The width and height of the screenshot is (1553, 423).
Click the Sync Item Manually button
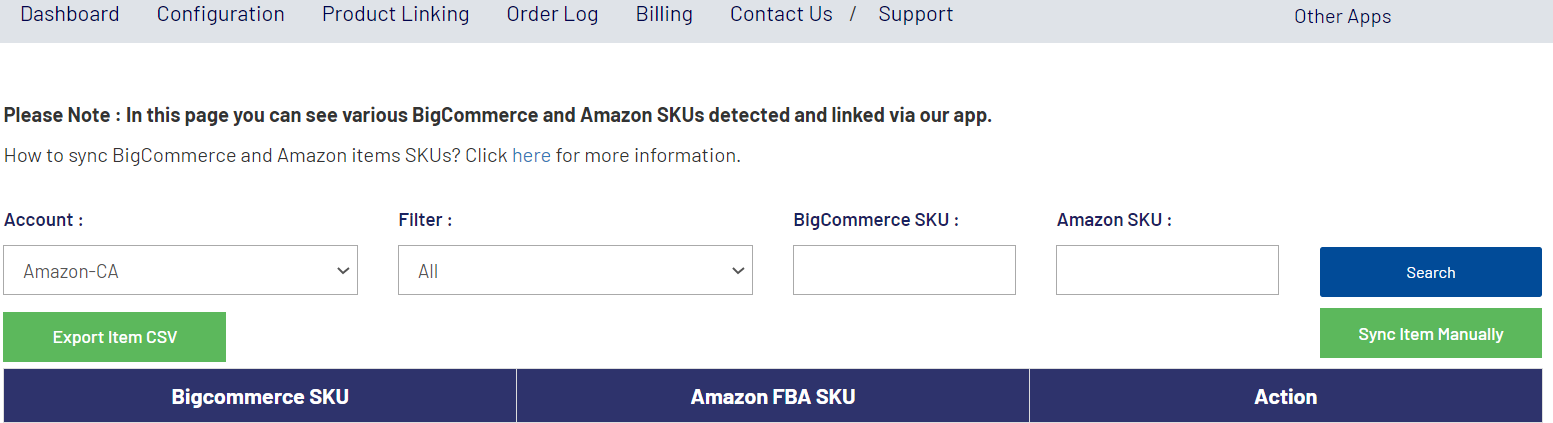tap(1430, 334)
